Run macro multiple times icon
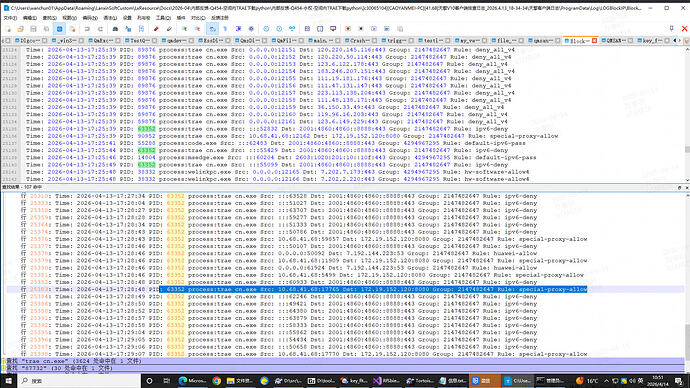 (x=387, y=29)
